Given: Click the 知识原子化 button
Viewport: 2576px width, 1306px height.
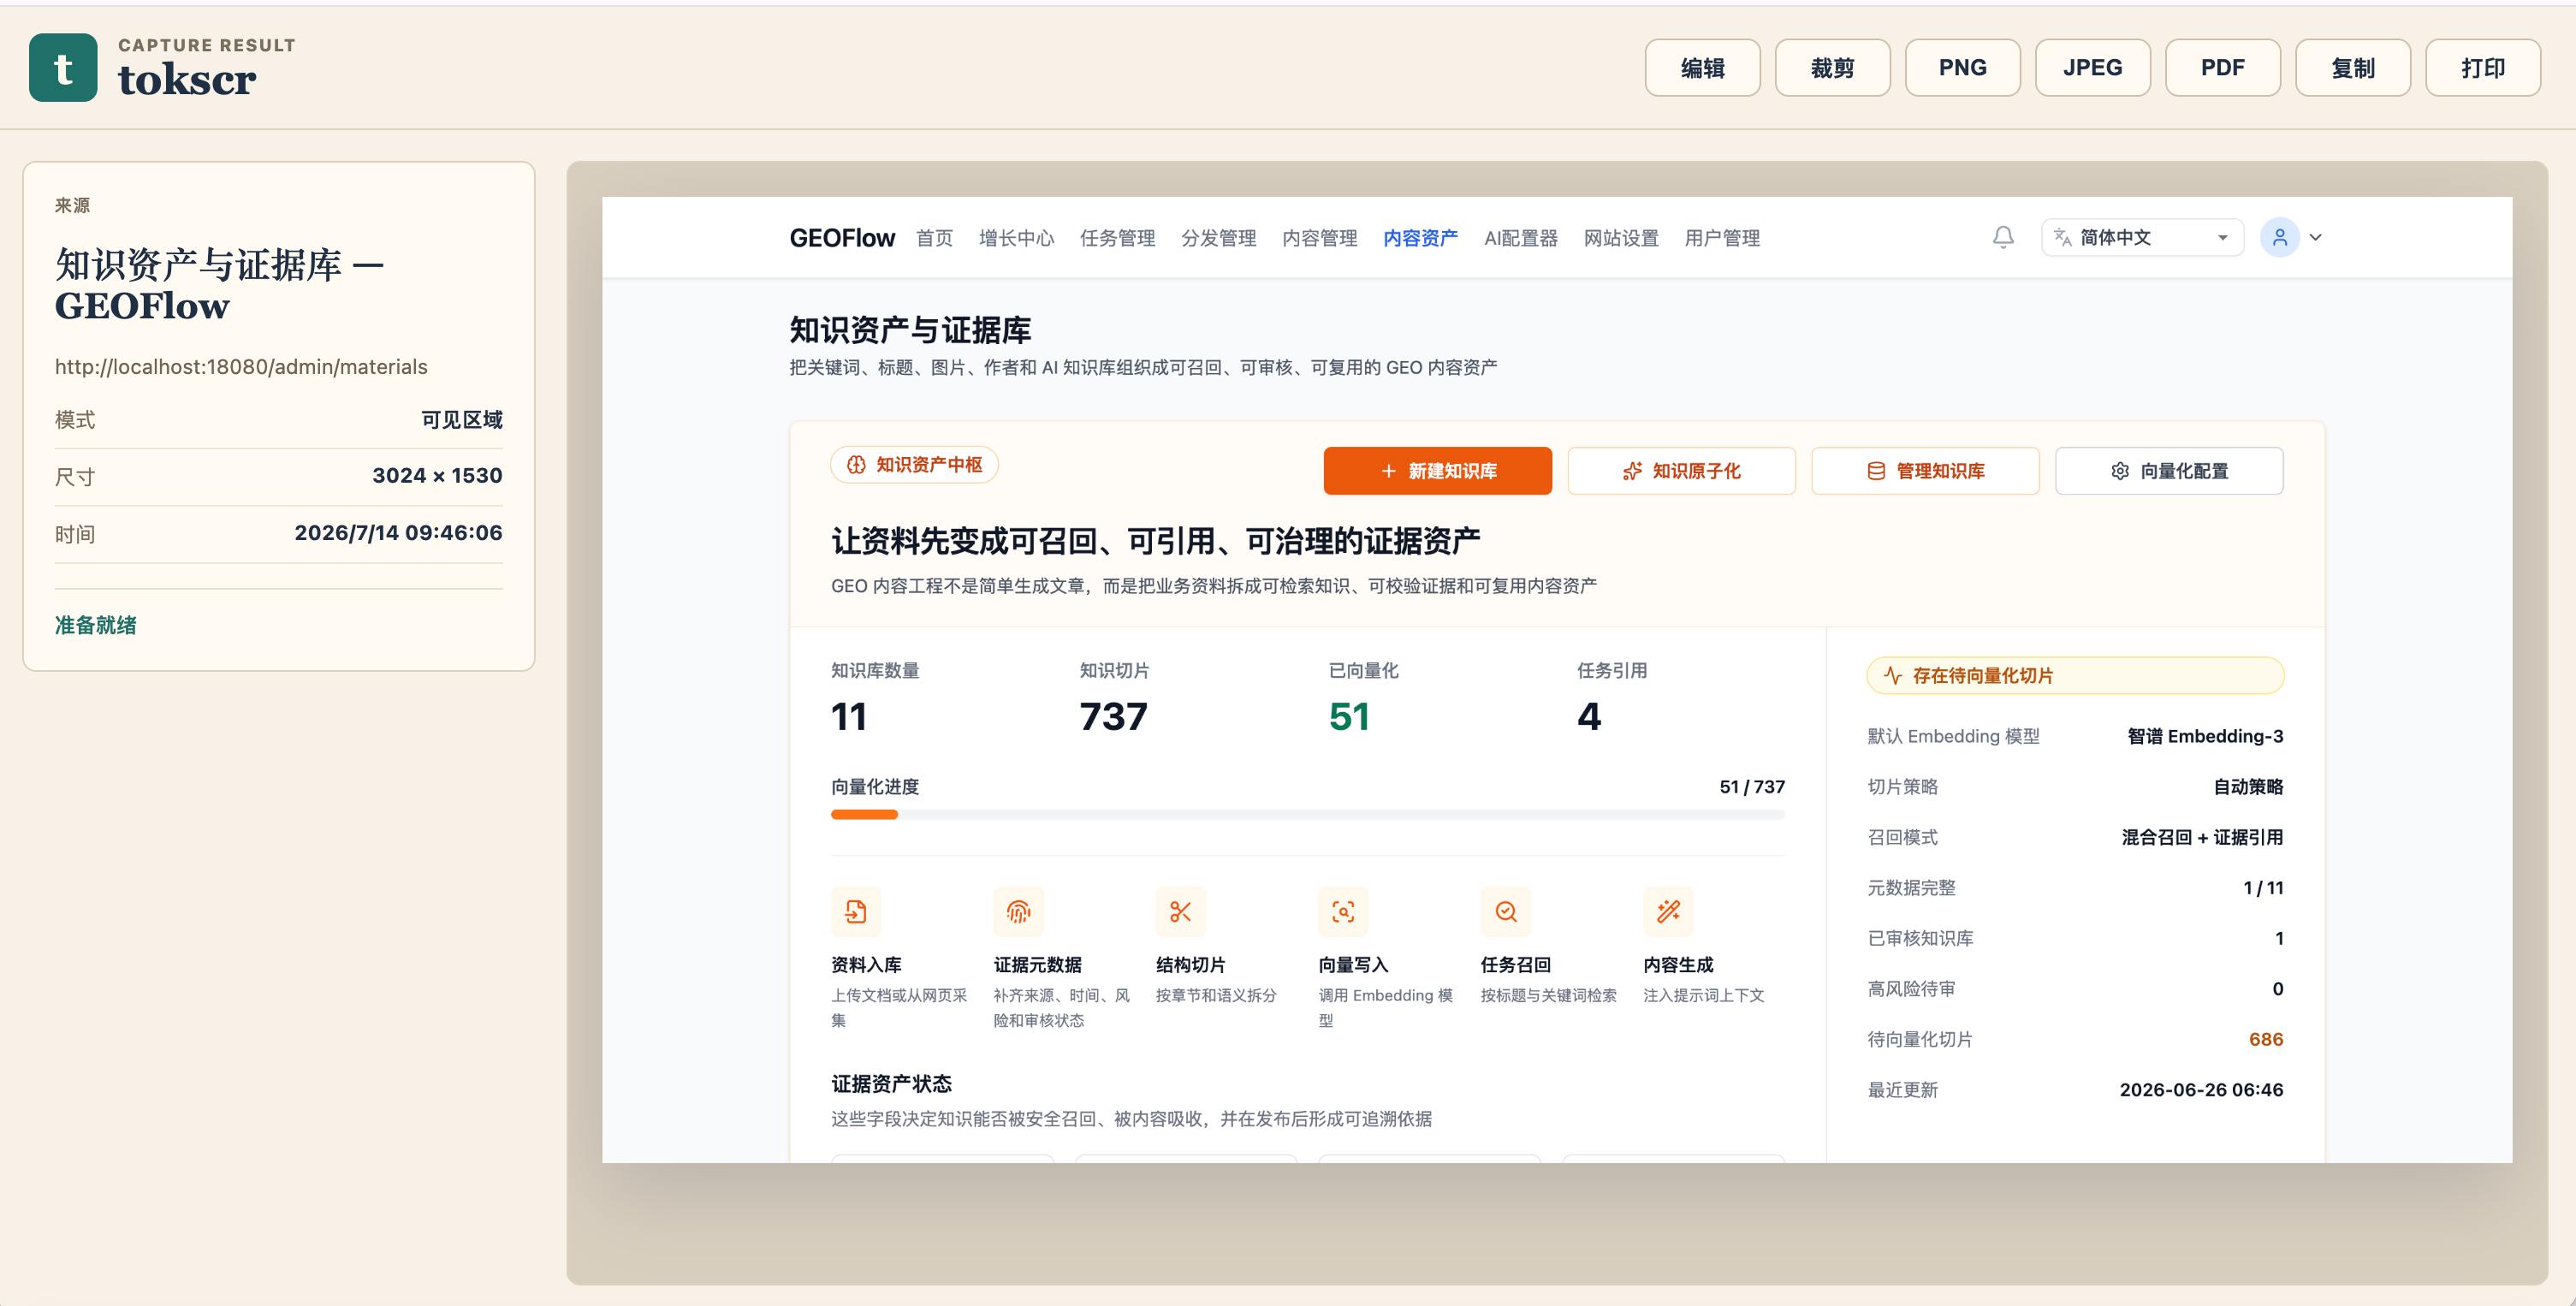Looking at the screenshot, I should point(1681,471).
